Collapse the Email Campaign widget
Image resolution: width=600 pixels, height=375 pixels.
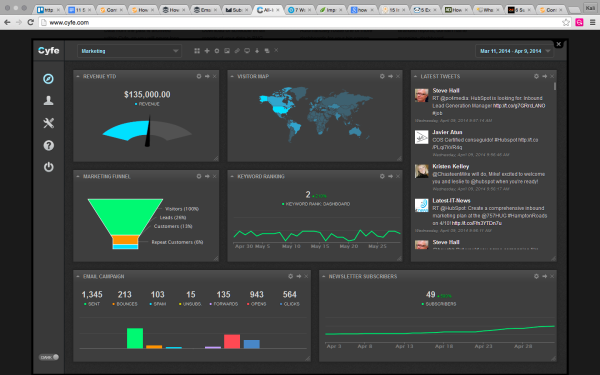78,276
